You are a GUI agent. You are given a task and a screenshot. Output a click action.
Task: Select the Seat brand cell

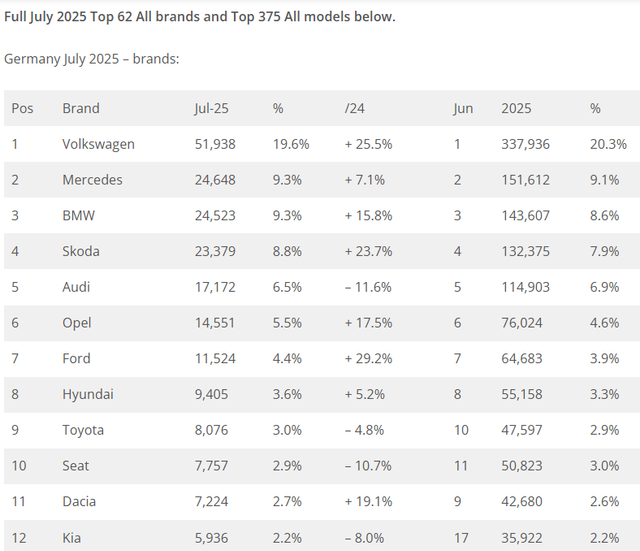pos(77,466)
